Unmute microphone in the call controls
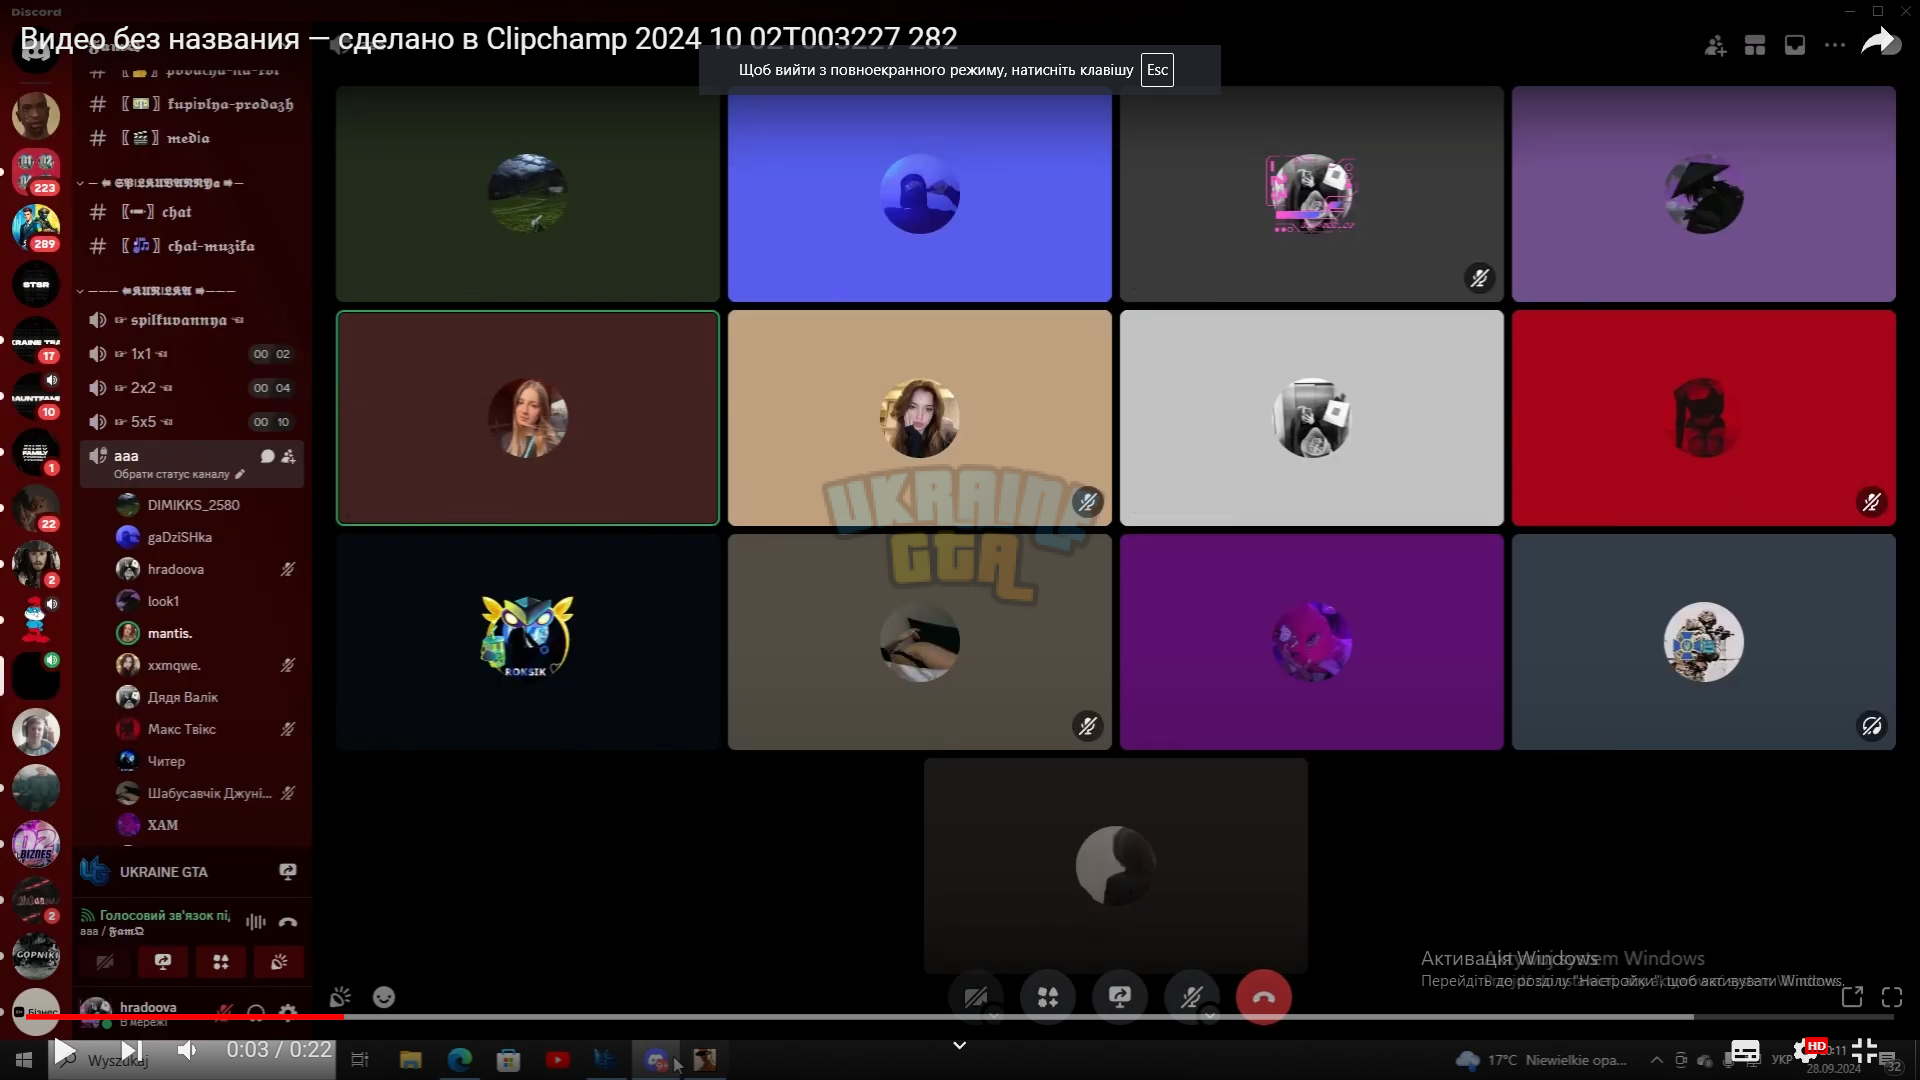Image resolution: width=1920 pixels, height=1080 pixels. [1191, 997]
